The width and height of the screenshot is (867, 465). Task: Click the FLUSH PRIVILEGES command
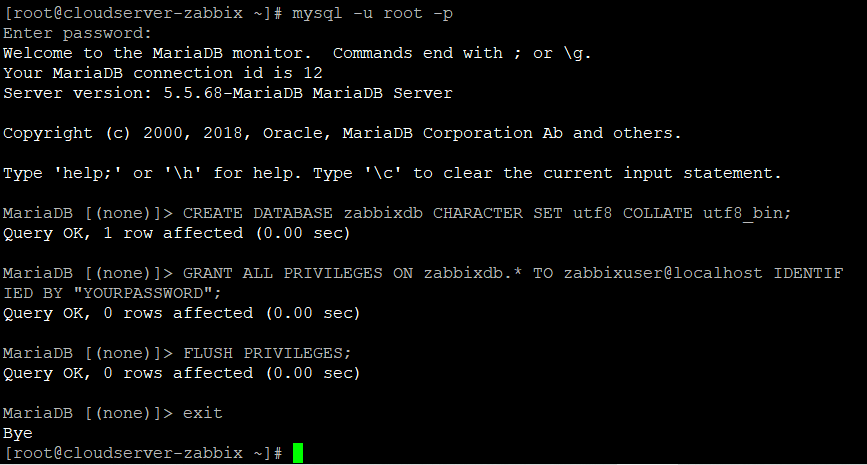[x=267, y=353]
